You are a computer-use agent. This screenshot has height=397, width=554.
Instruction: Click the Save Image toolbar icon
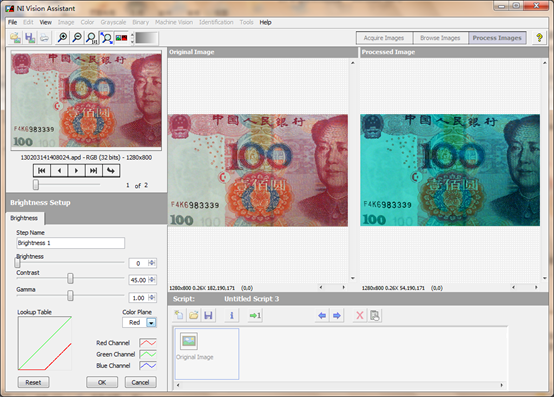pyautogui.click(x=30, y=37)
